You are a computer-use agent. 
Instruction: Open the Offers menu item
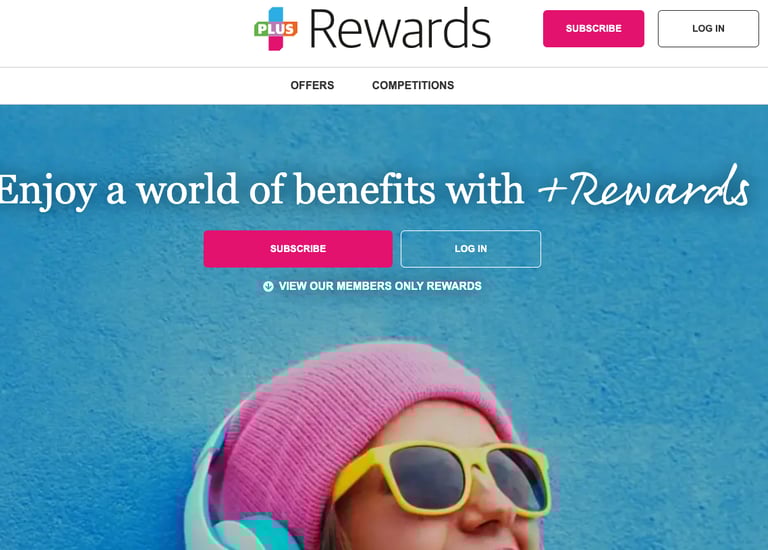pos(312,85)
